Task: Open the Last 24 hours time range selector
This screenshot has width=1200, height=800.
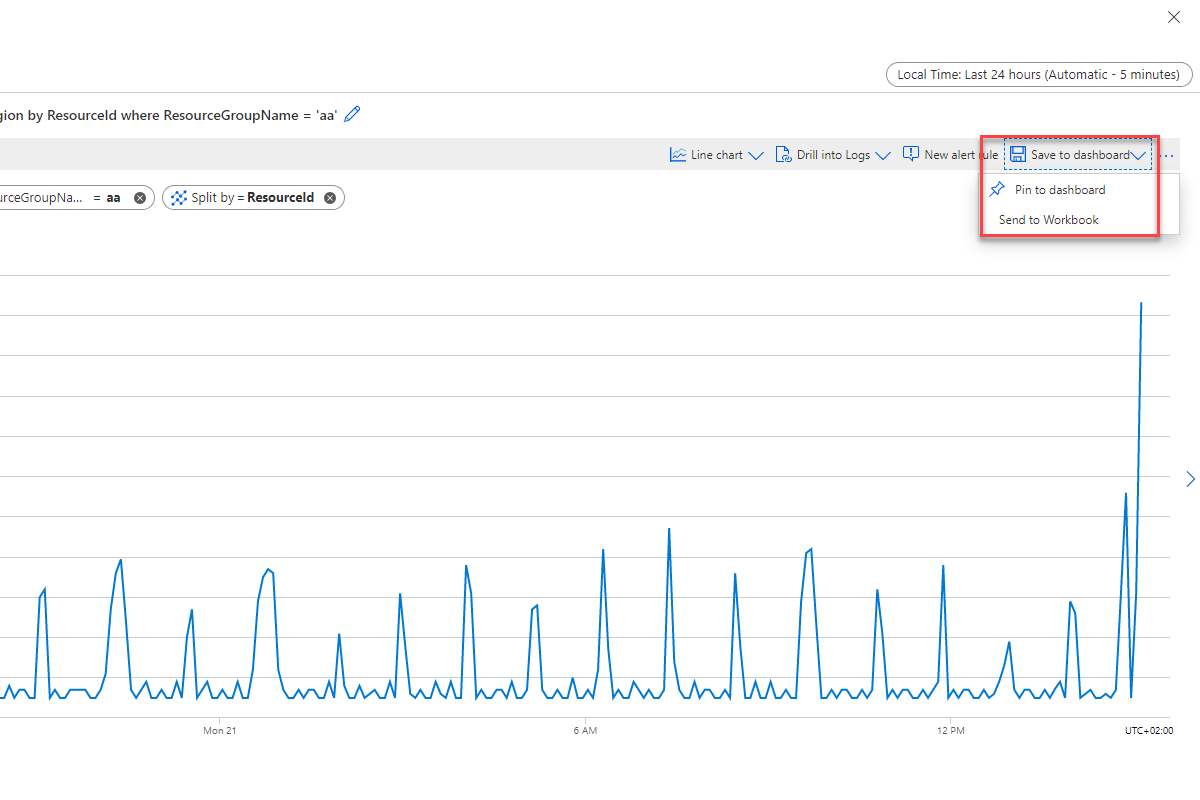Action: (x=1038, y=74)
